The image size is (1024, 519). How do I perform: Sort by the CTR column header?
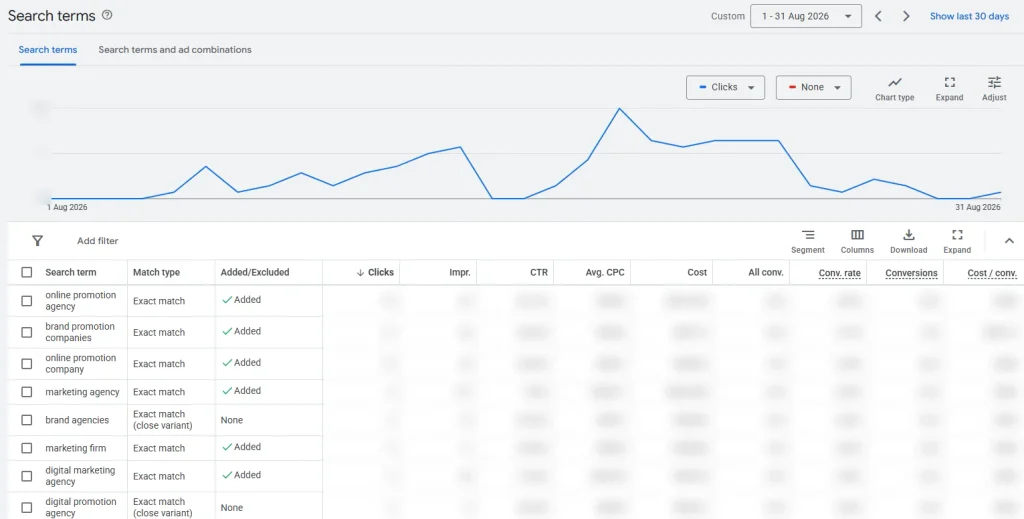[539, 272]
